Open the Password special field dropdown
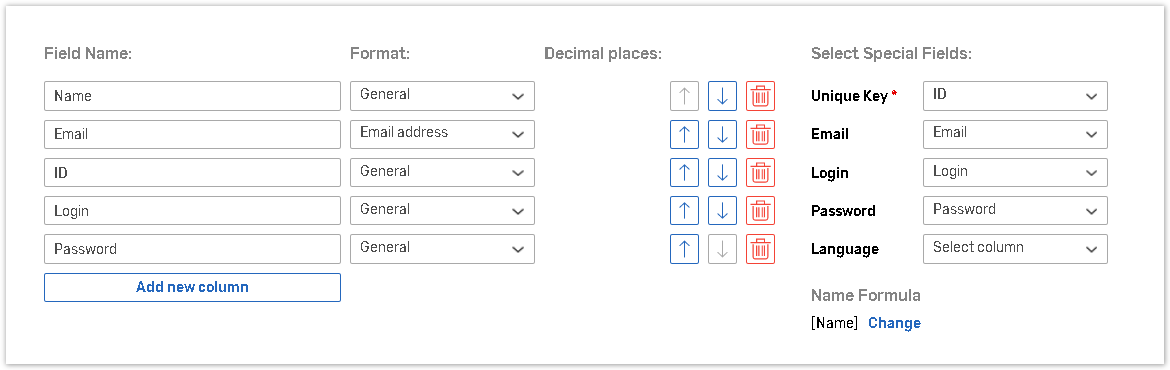Image resolution: width=1170 pixels, height=370 pixels. (1015, 210)
